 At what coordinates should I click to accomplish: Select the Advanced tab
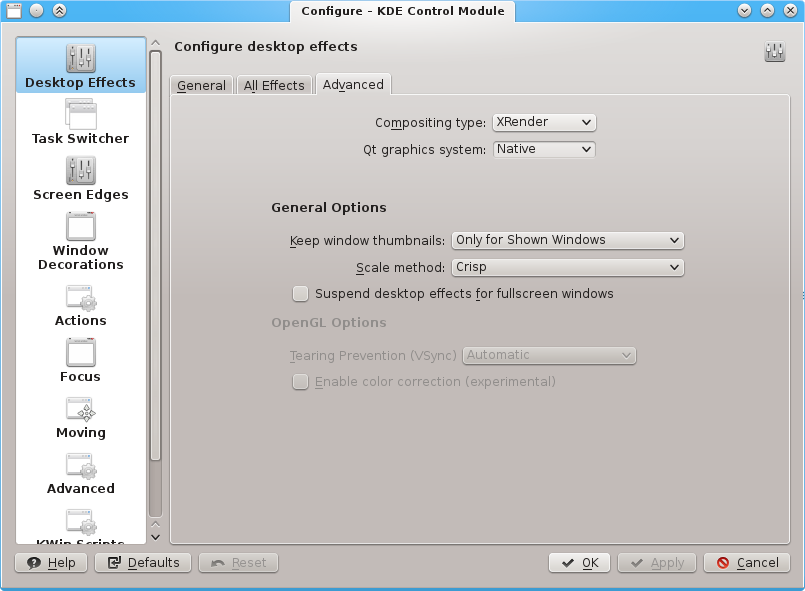point(353,84)
